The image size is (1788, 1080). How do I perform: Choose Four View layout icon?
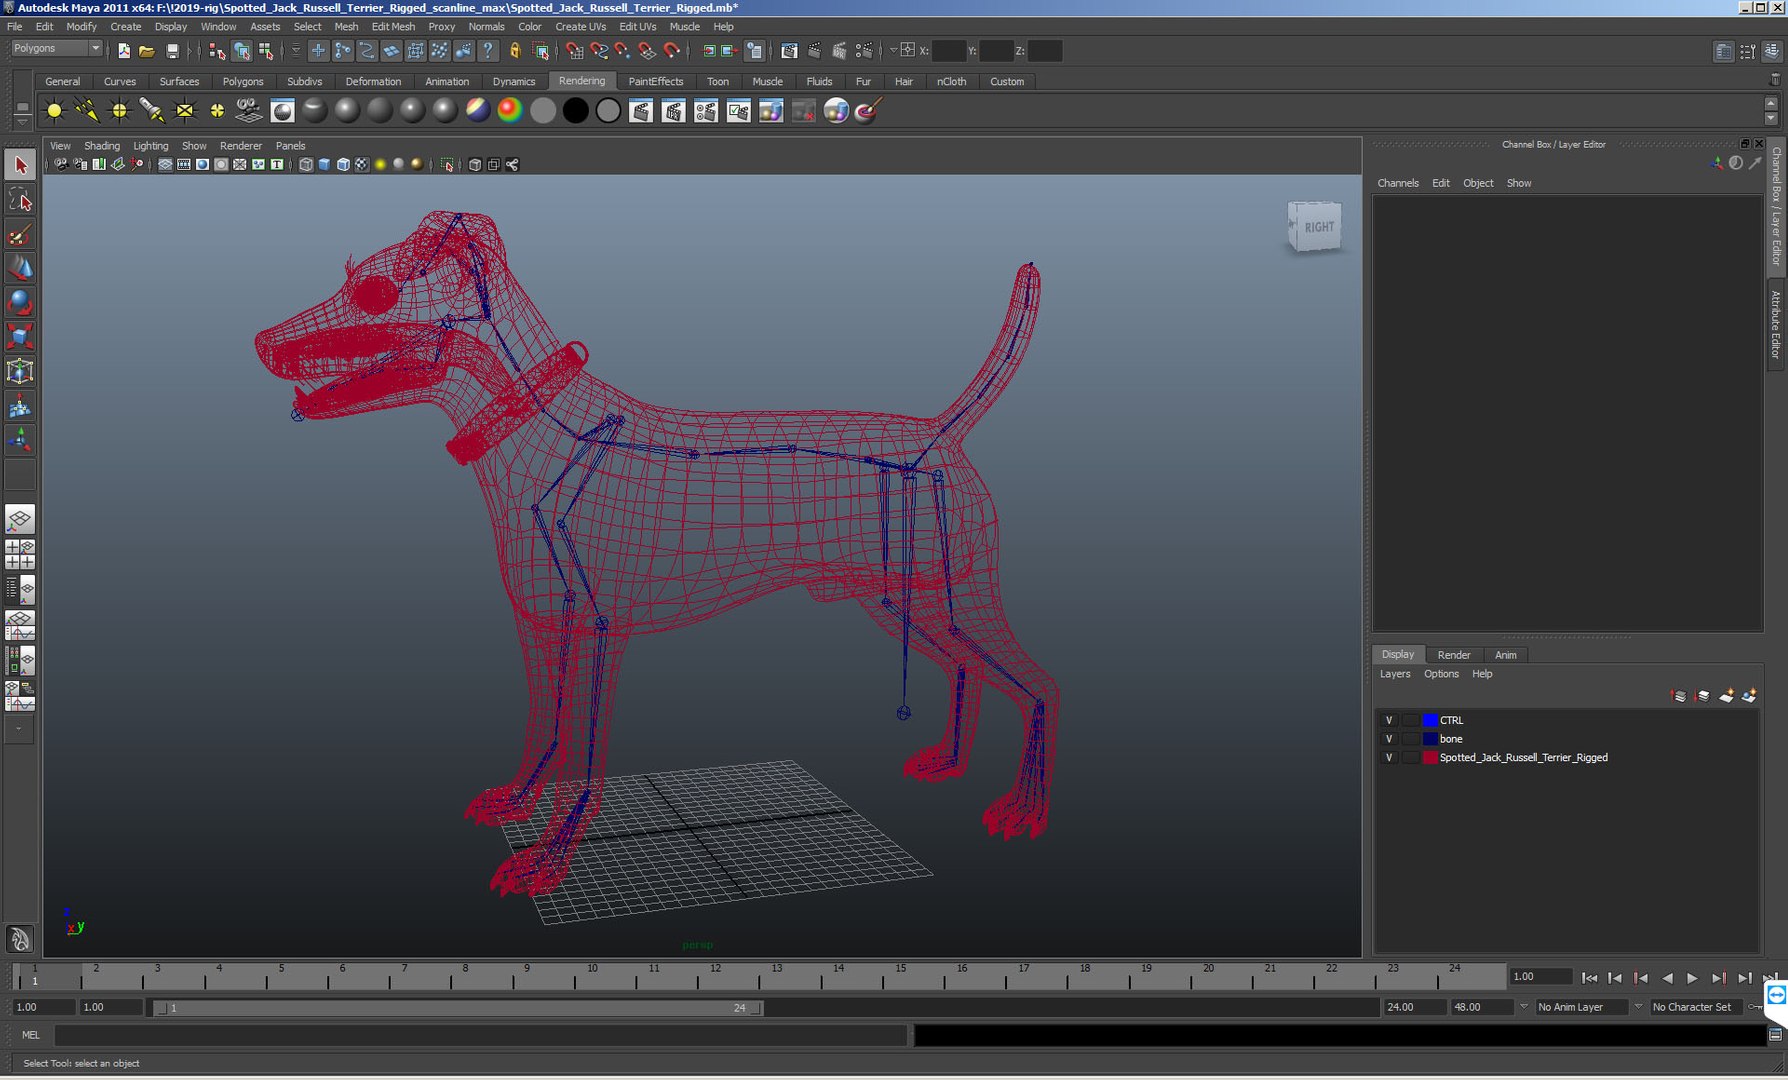[x=20, y=554]
